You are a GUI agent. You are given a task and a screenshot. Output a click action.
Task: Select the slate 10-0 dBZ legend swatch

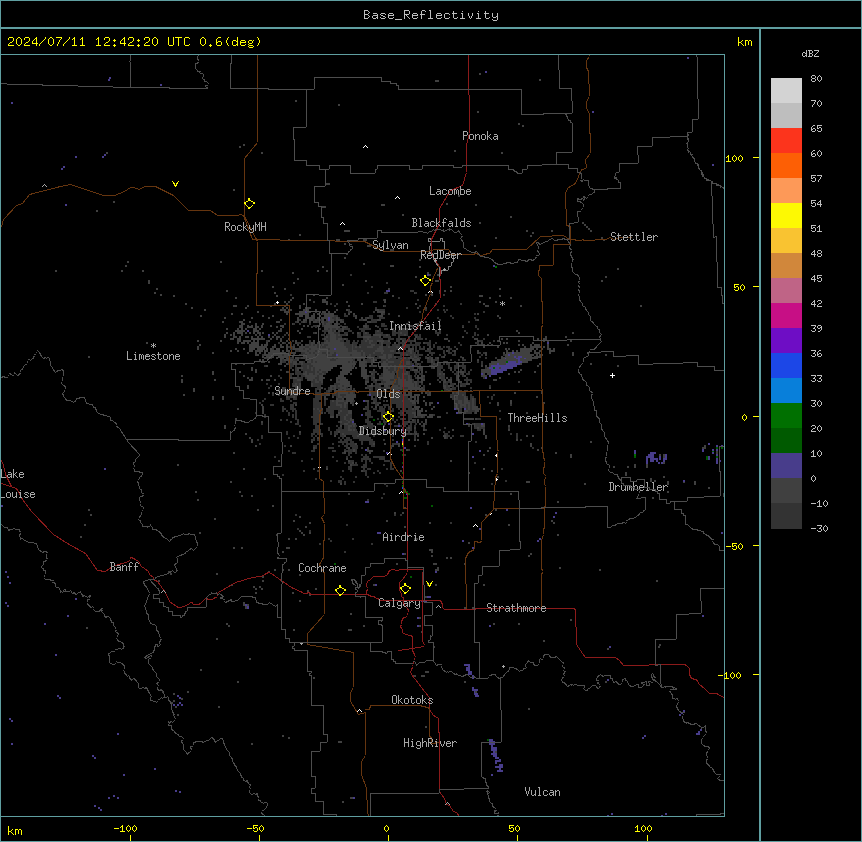coord(786,466)
